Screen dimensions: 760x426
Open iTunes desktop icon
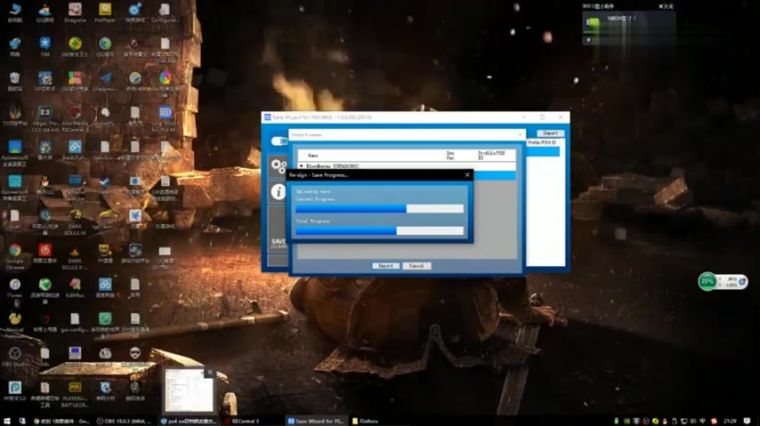(x=15, y=287)
